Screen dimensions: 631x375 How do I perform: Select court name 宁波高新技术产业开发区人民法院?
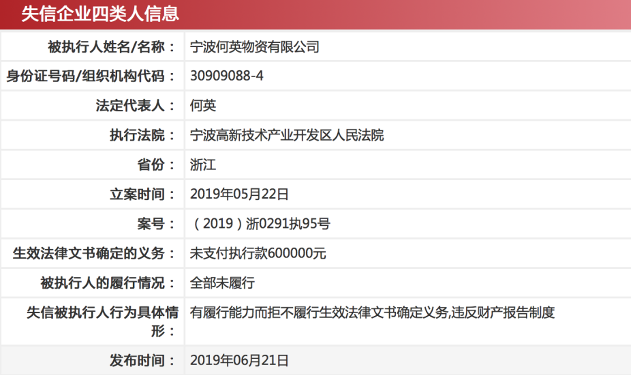coord(287,135)
